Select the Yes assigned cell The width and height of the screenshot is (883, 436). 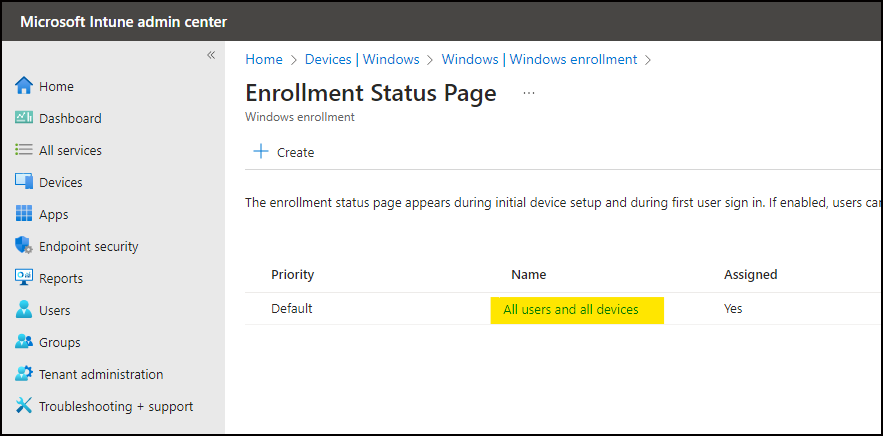pyautogui.click(x=733, y=309)
